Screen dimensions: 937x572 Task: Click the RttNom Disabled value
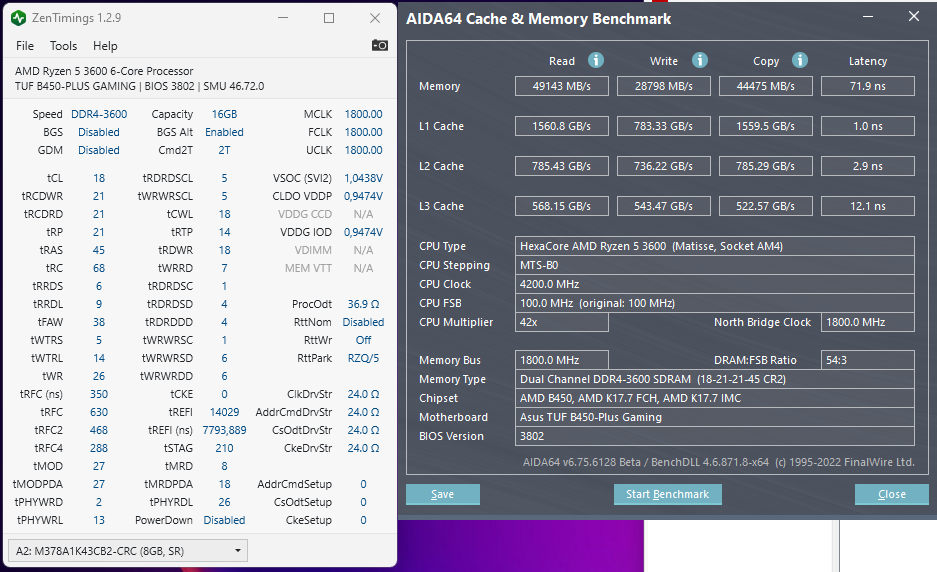click(x=363, y=322)
